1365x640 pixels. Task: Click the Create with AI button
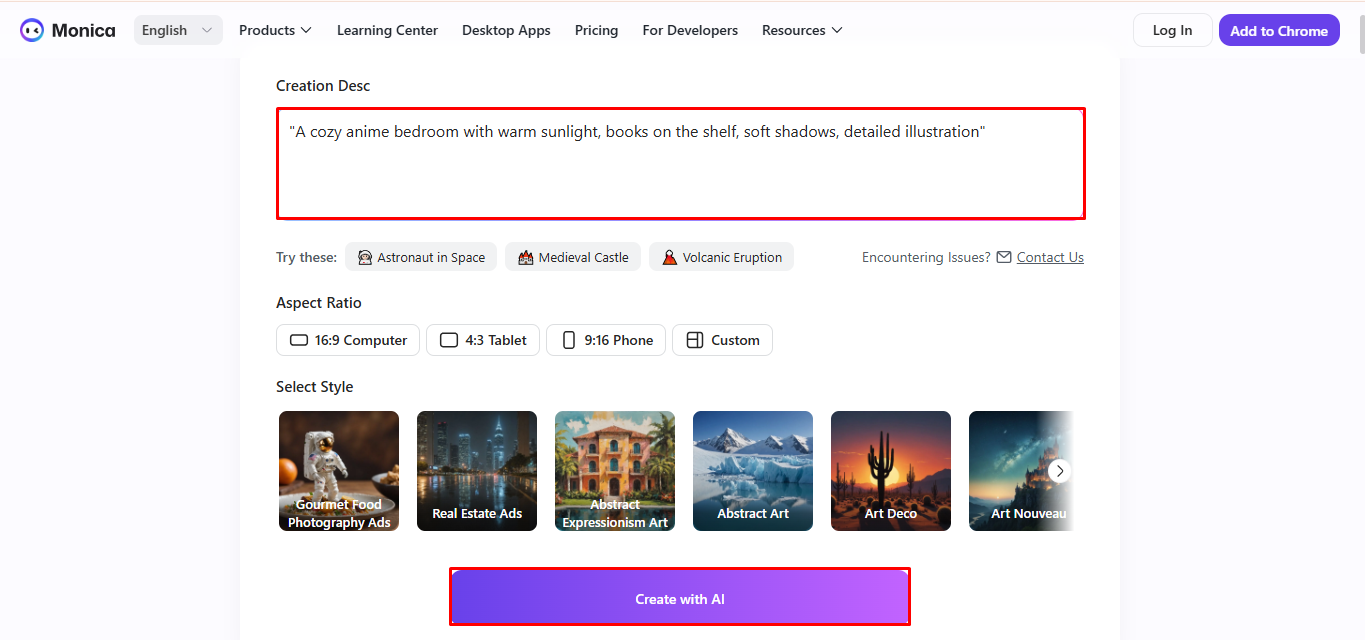[x=680, y=596]
